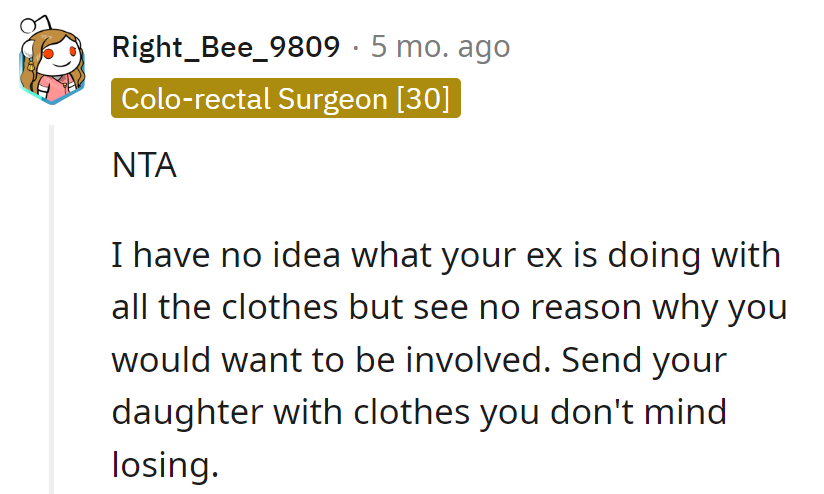Click the word "Surgeon" in the flair

click(x=336, y=99)
